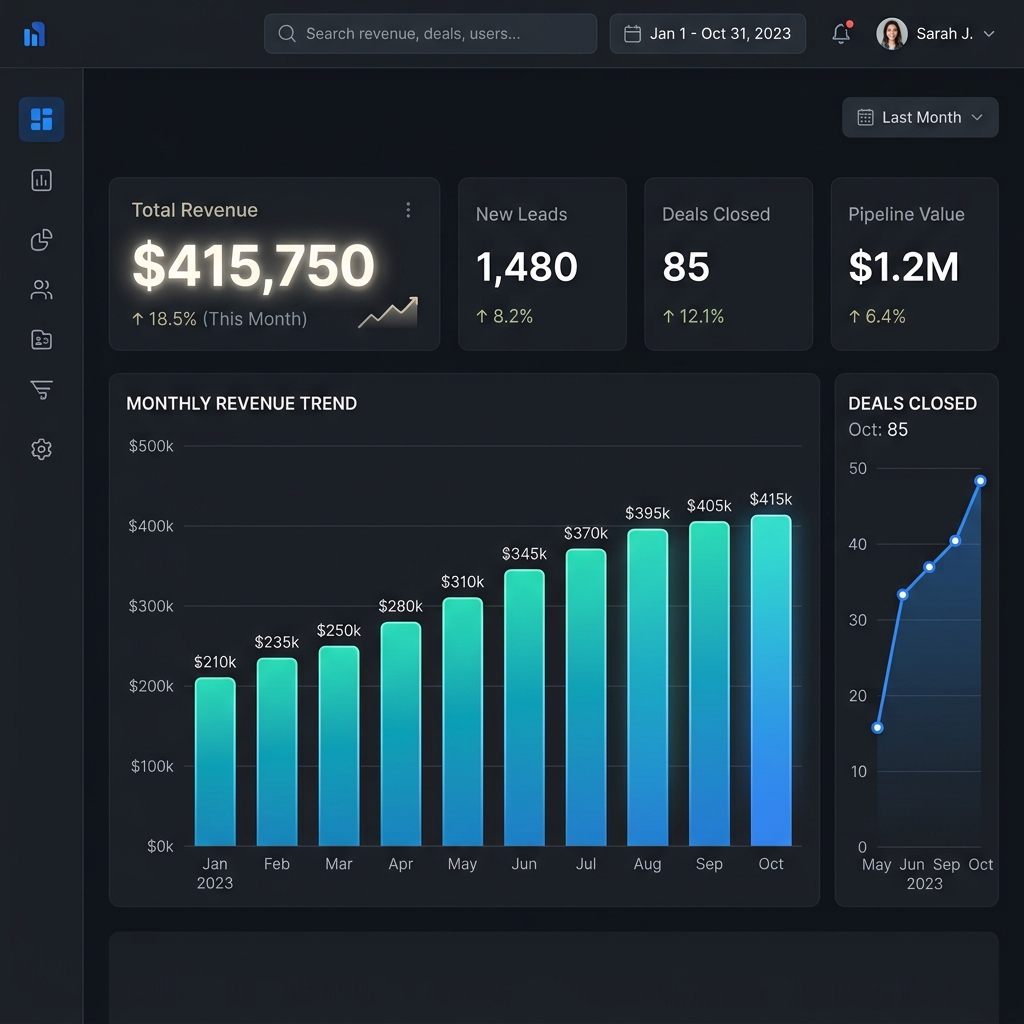Click the $415,750 total revenue figure

pos(253,265)
